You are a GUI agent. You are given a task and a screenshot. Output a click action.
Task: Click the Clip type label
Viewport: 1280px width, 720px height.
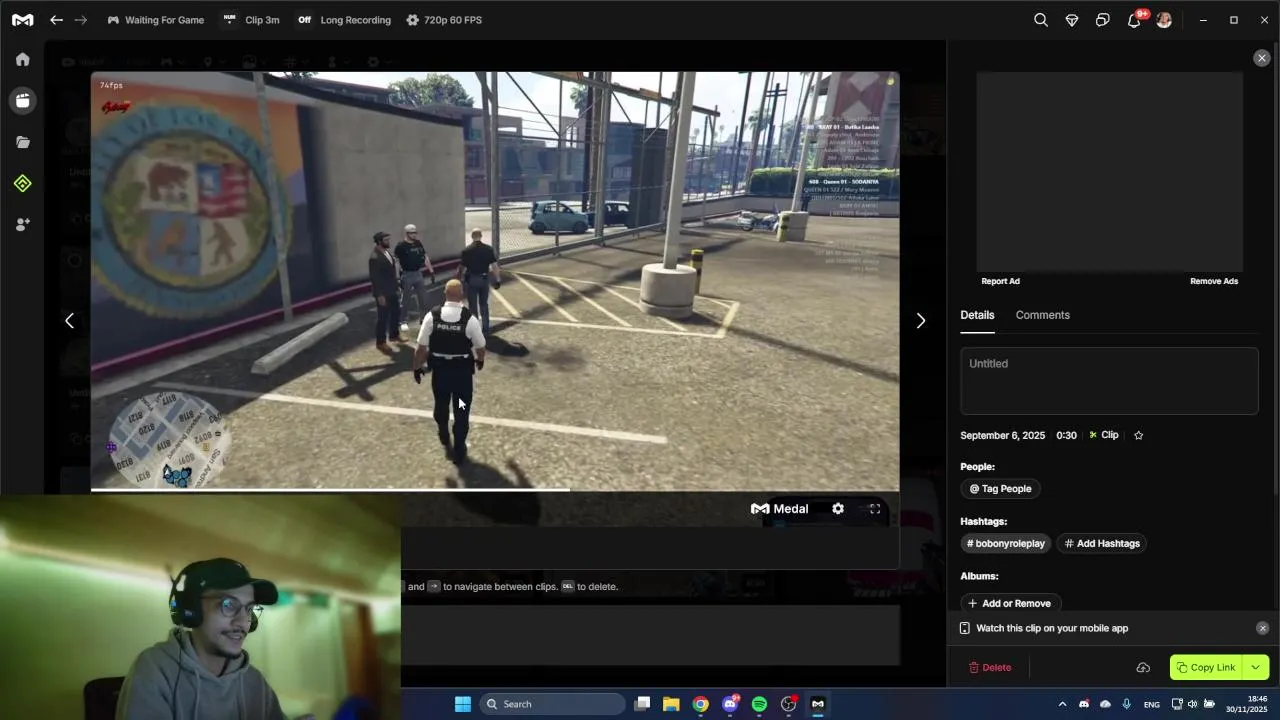pos(1104,435)
